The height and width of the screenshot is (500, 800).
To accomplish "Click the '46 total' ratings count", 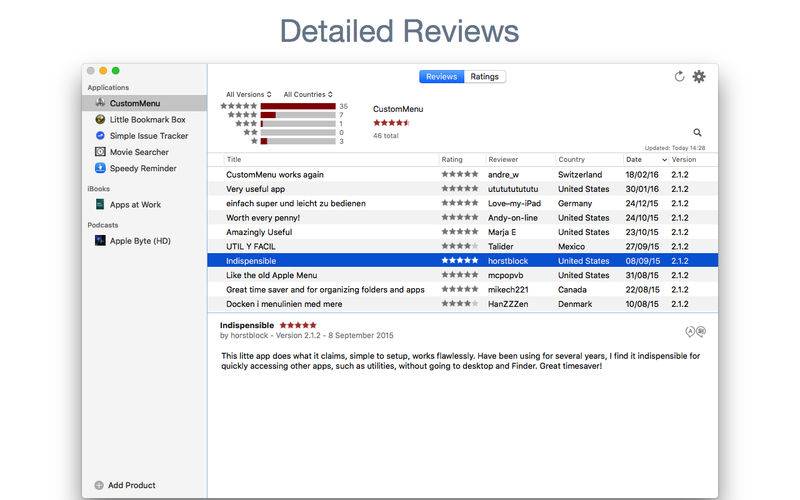I will click(x=386, y=136).
